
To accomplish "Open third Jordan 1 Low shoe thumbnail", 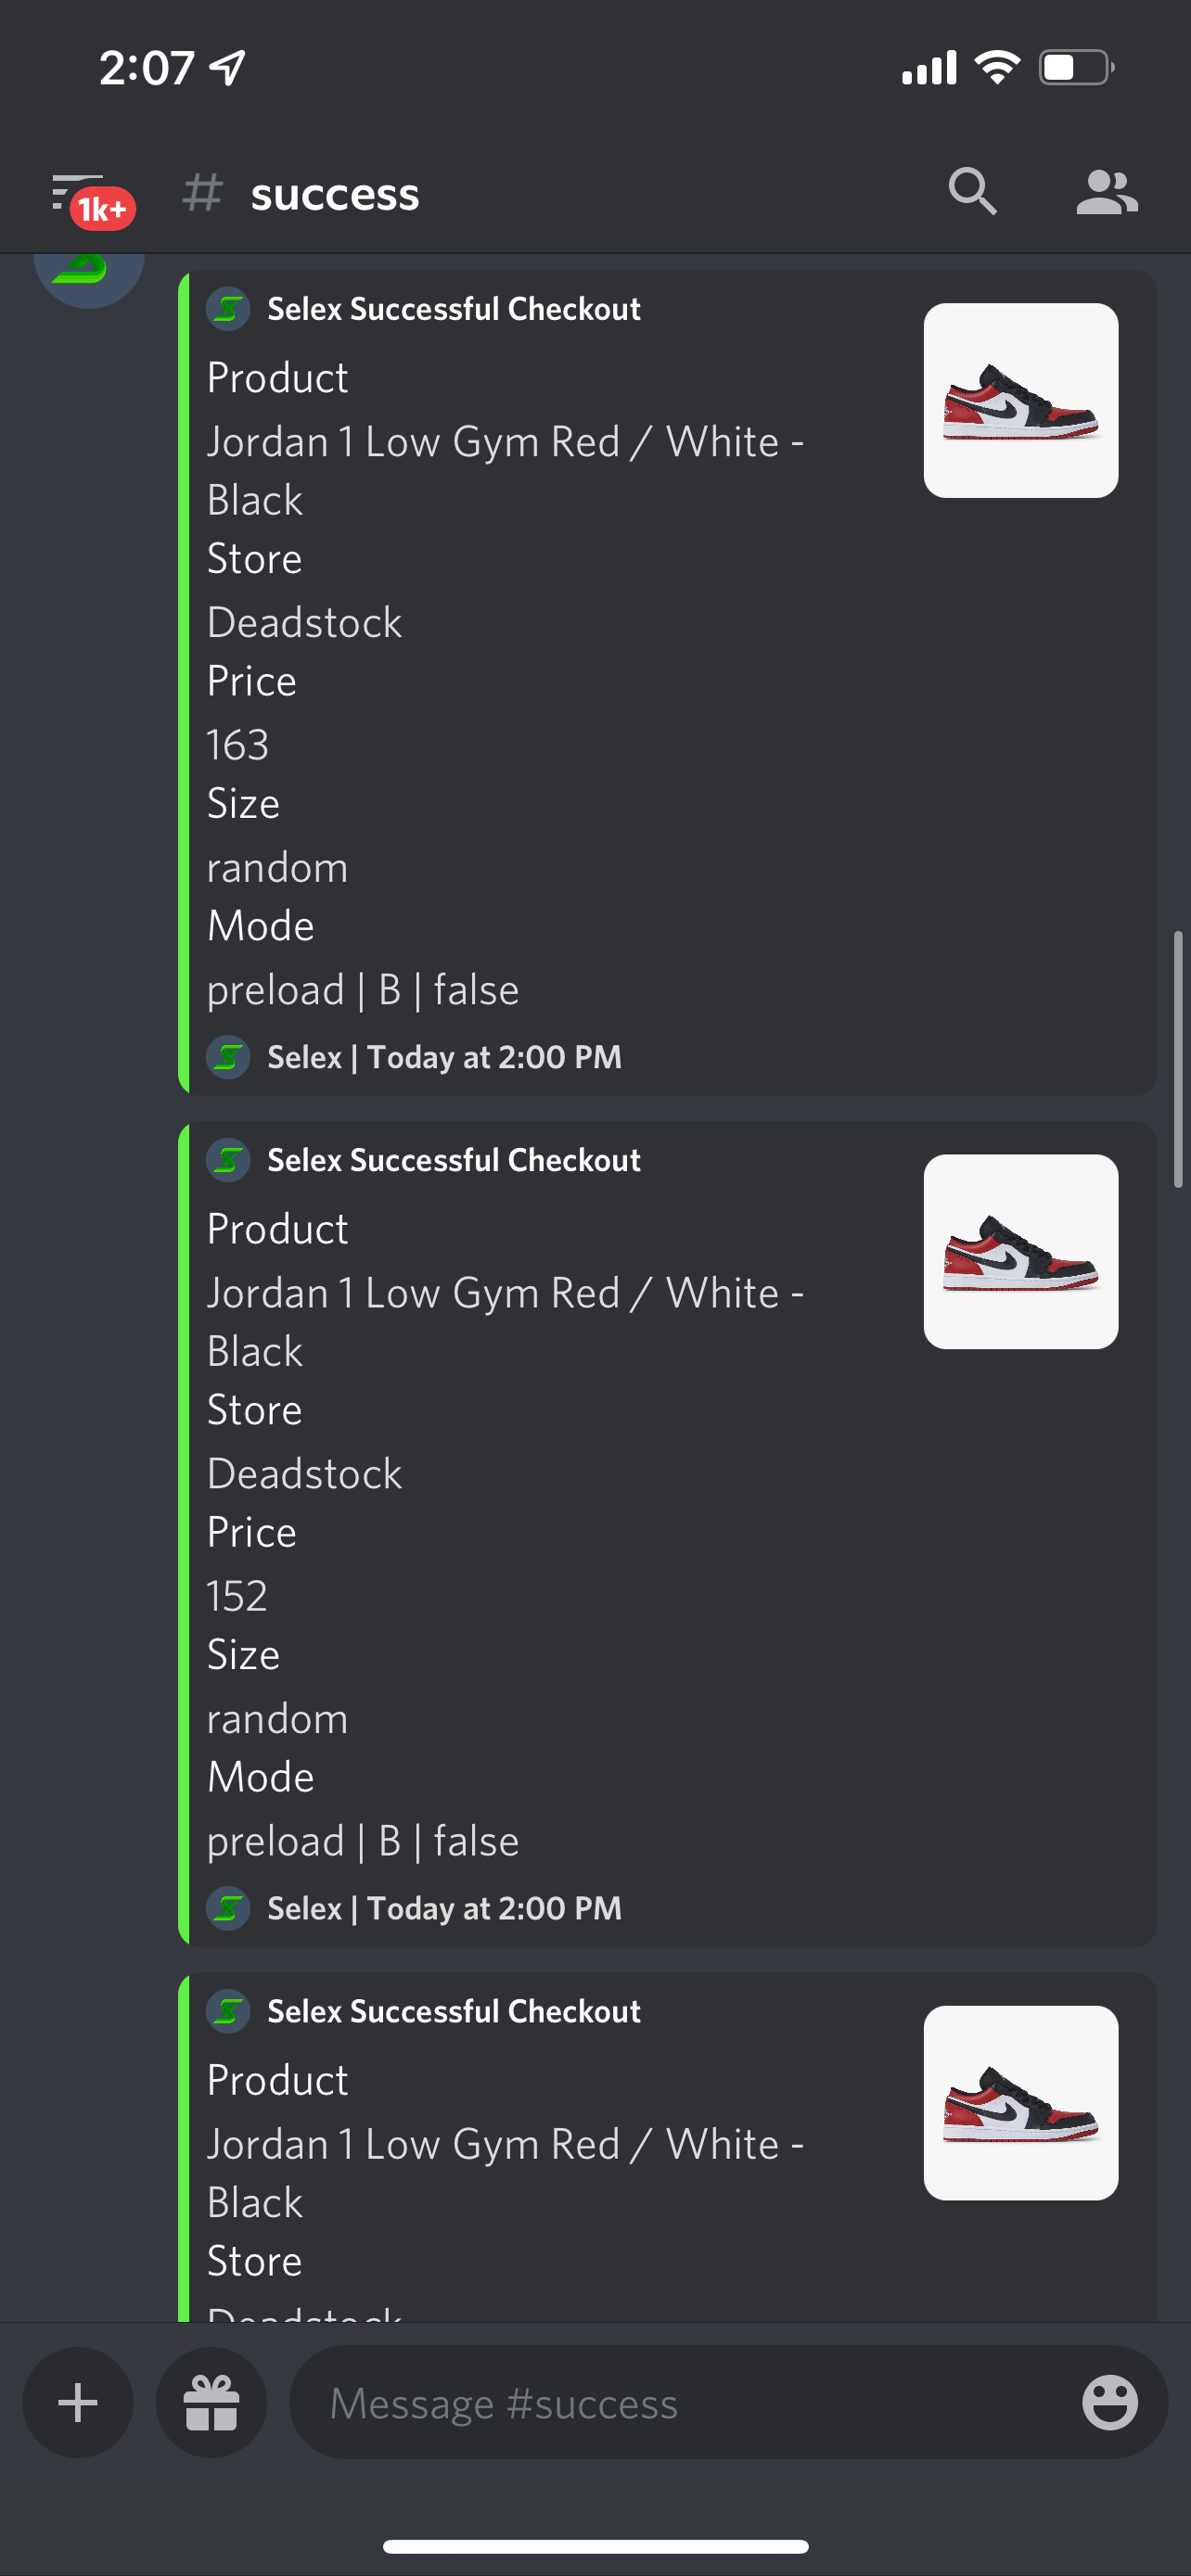I will coord(1021,2103).
